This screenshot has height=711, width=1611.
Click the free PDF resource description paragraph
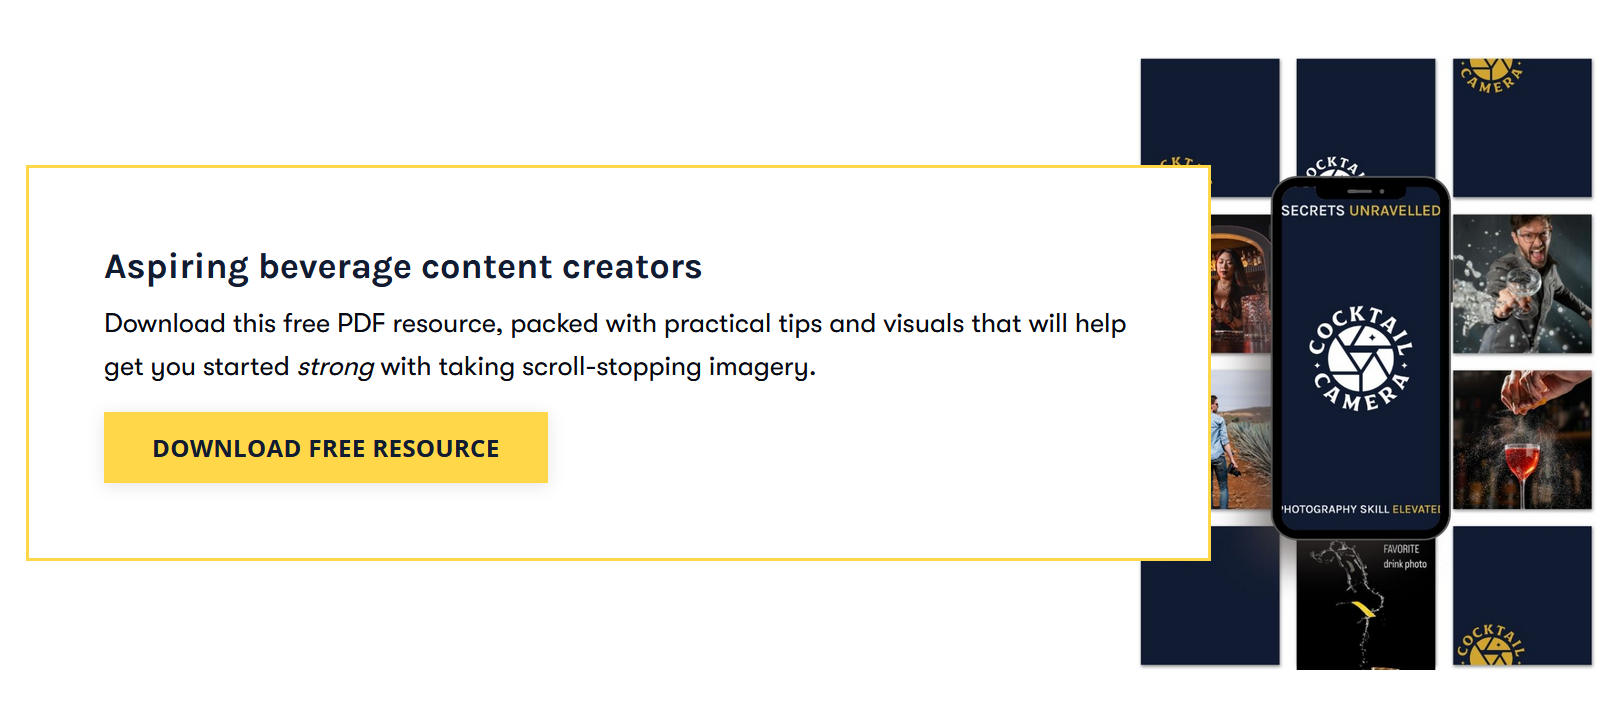point(614,345)
